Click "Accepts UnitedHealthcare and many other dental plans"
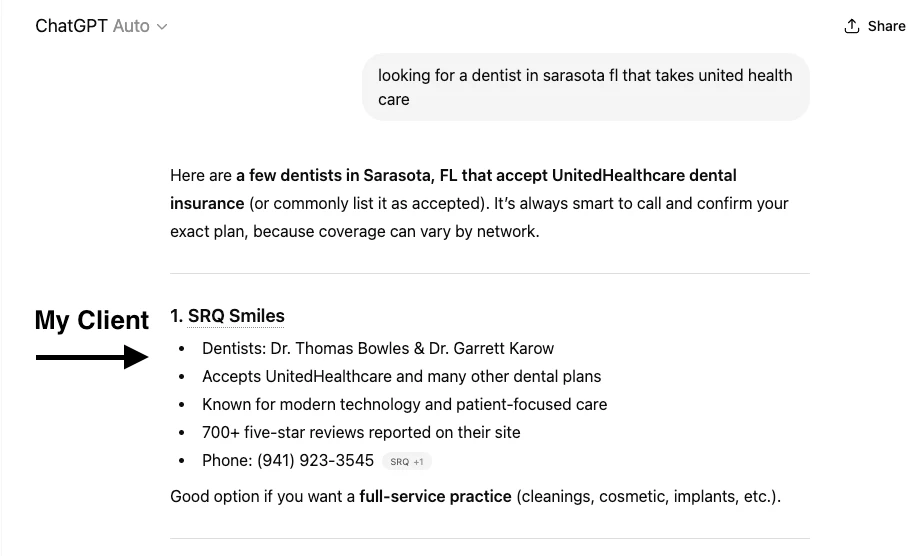This screenshot has height=556, width=918. pyautogui.click(x=401, y=376)
